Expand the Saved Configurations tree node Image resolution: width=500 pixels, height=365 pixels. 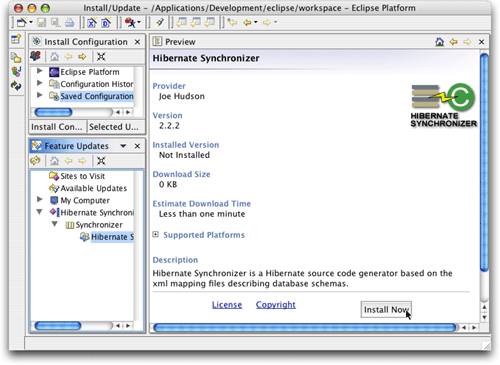point(39,95)
